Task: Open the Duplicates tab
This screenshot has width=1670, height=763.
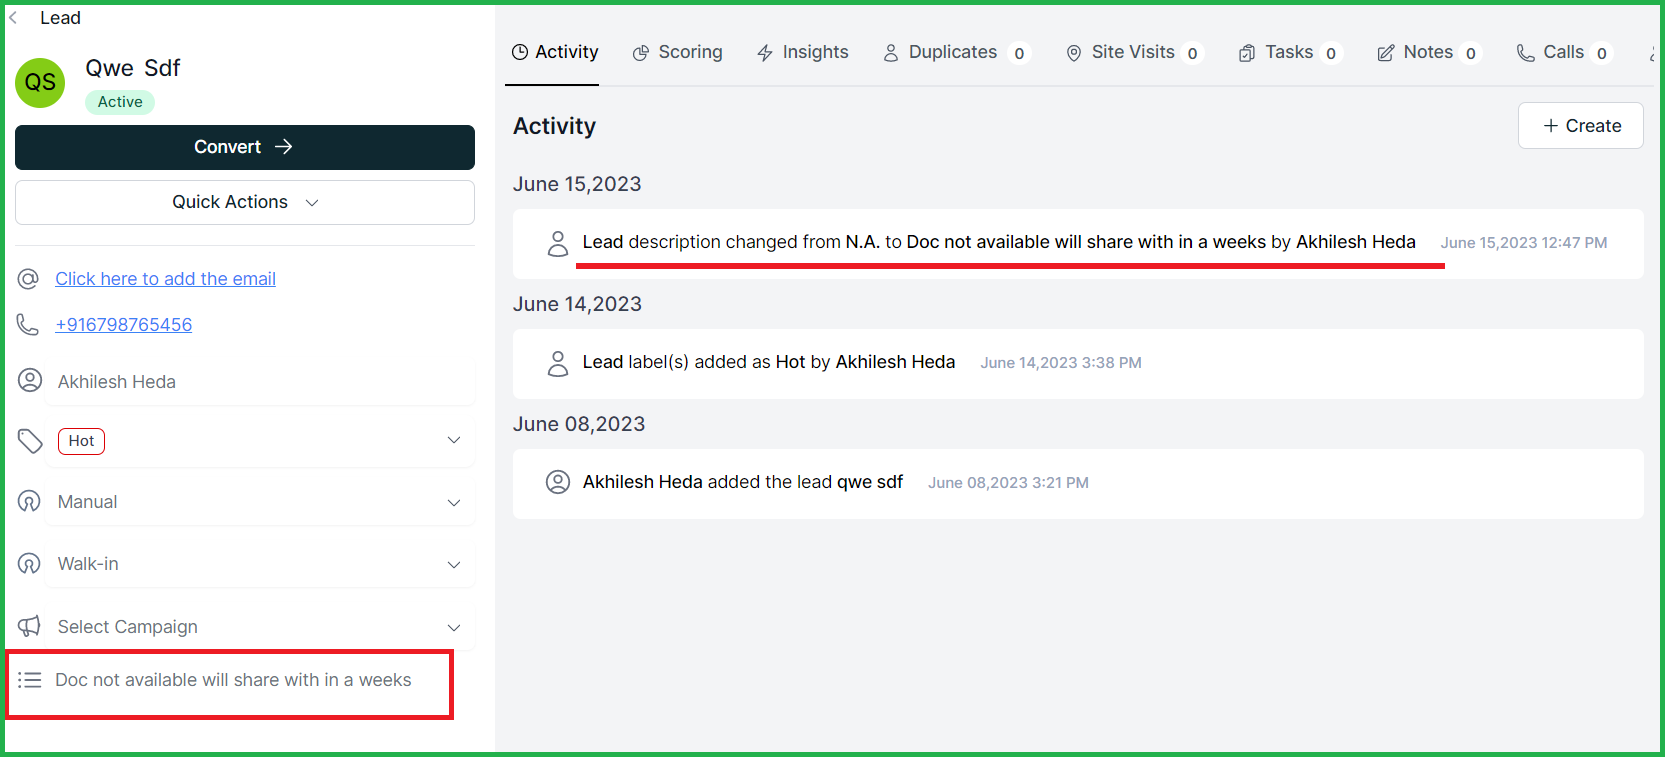Action: click(x=956, y=52)
